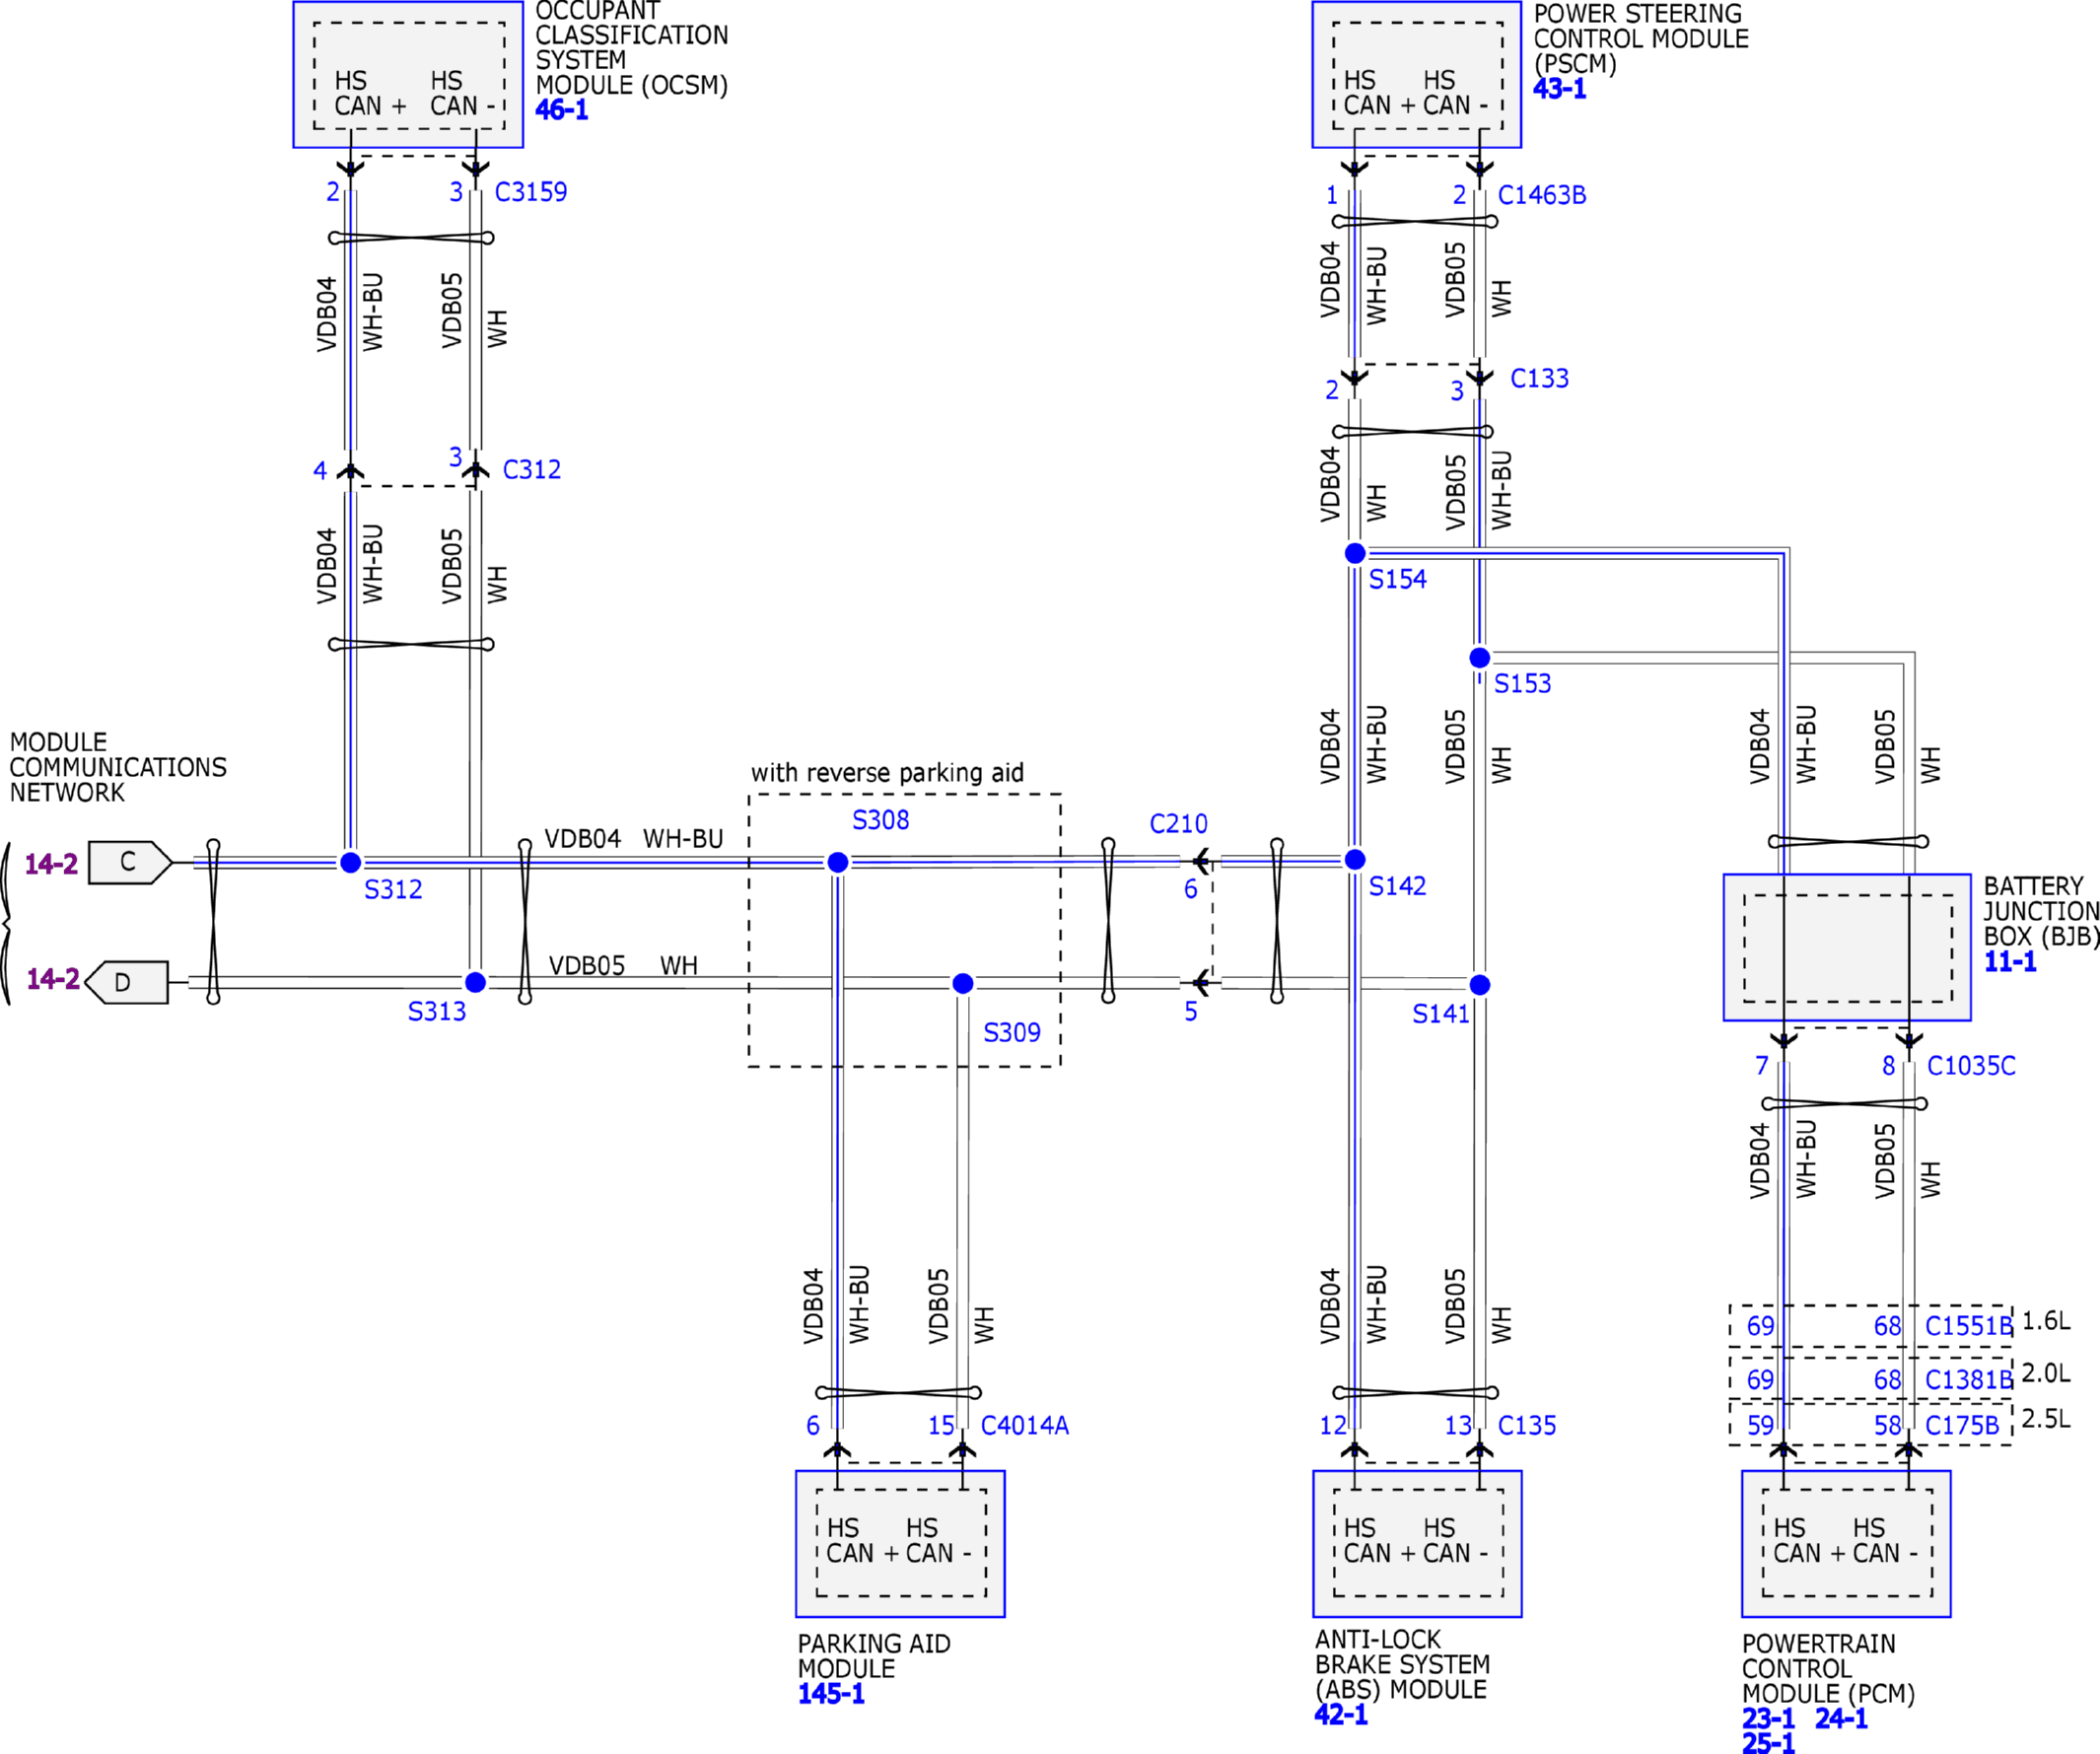The height and width of the screenshot is (1754, 2100).
Task: Select the C4014A connector label
Action: tap(1024, 1425)
